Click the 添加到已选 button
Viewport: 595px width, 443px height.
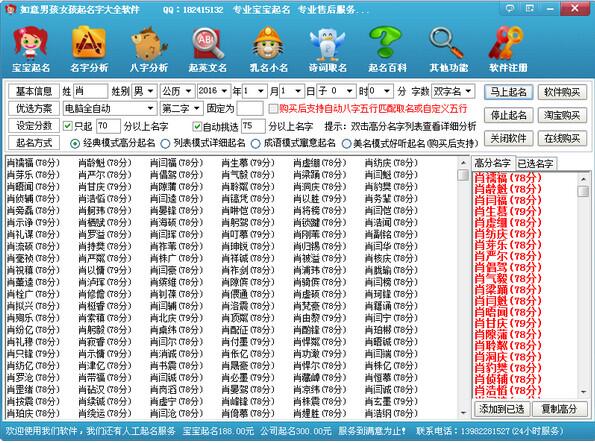click(501, 409)
